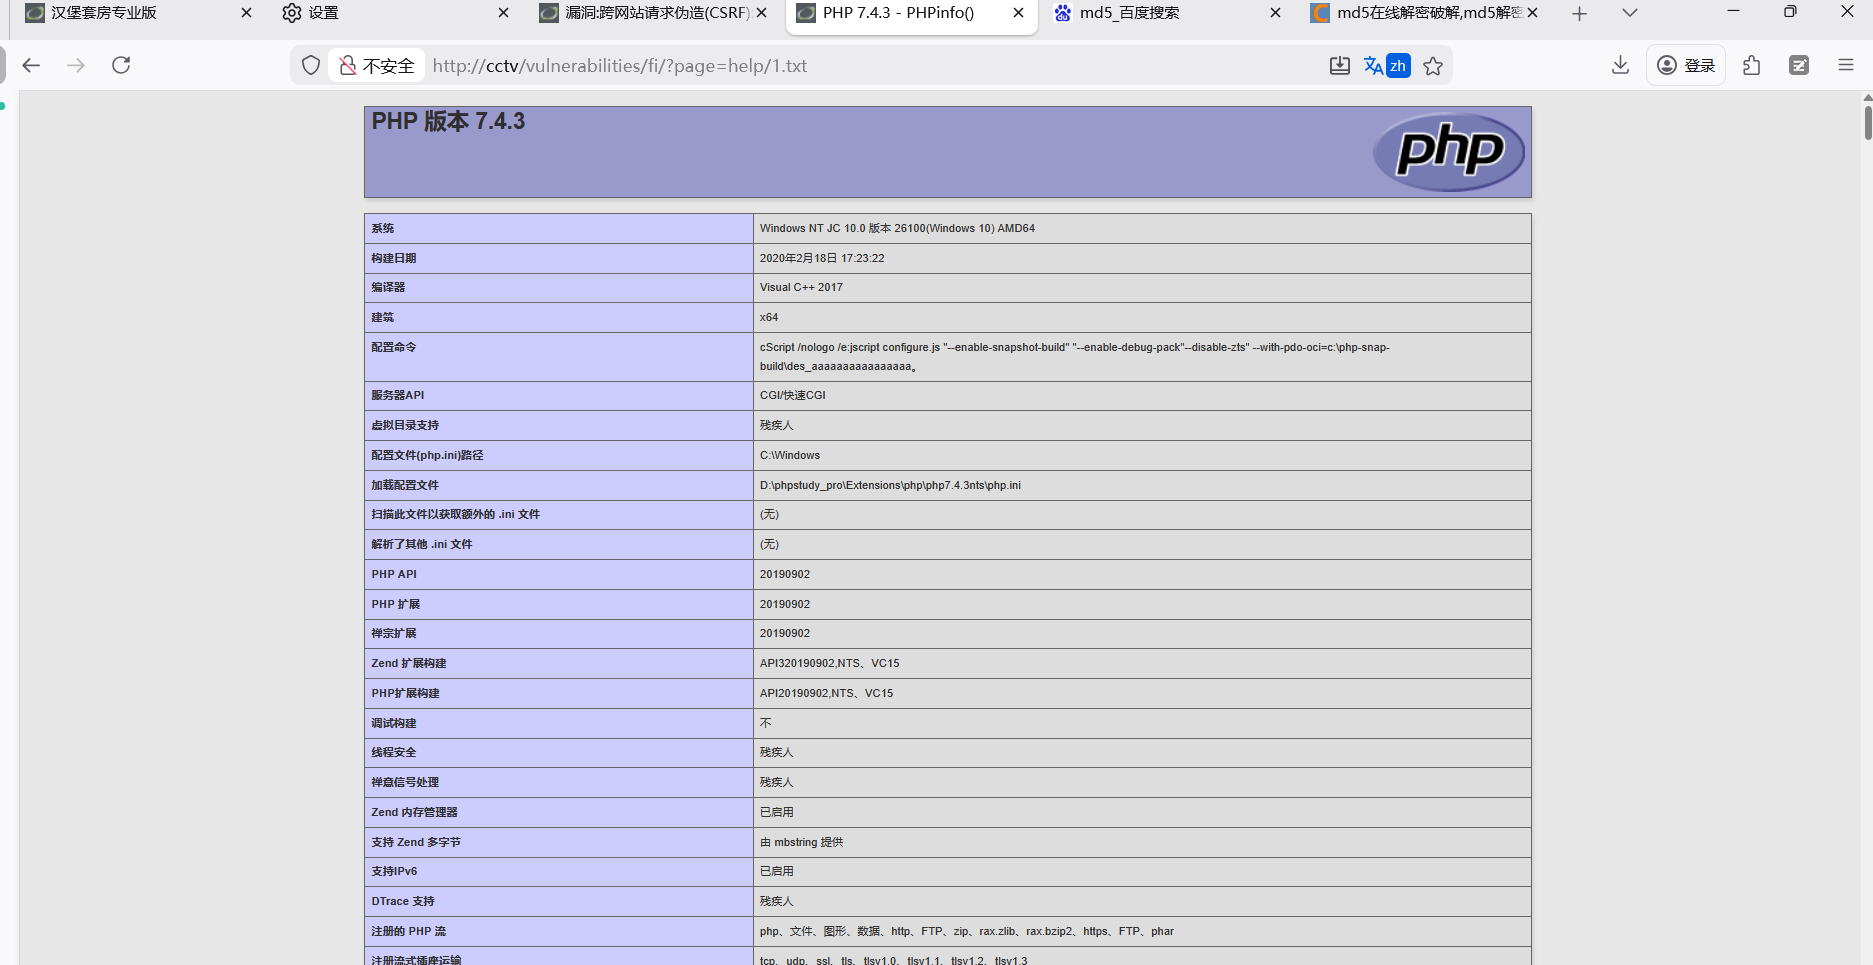Viewport: 1873px width, 965px height.
Task: Click the toolbar edit extension icon
Action: click(x=1799, y=65)
